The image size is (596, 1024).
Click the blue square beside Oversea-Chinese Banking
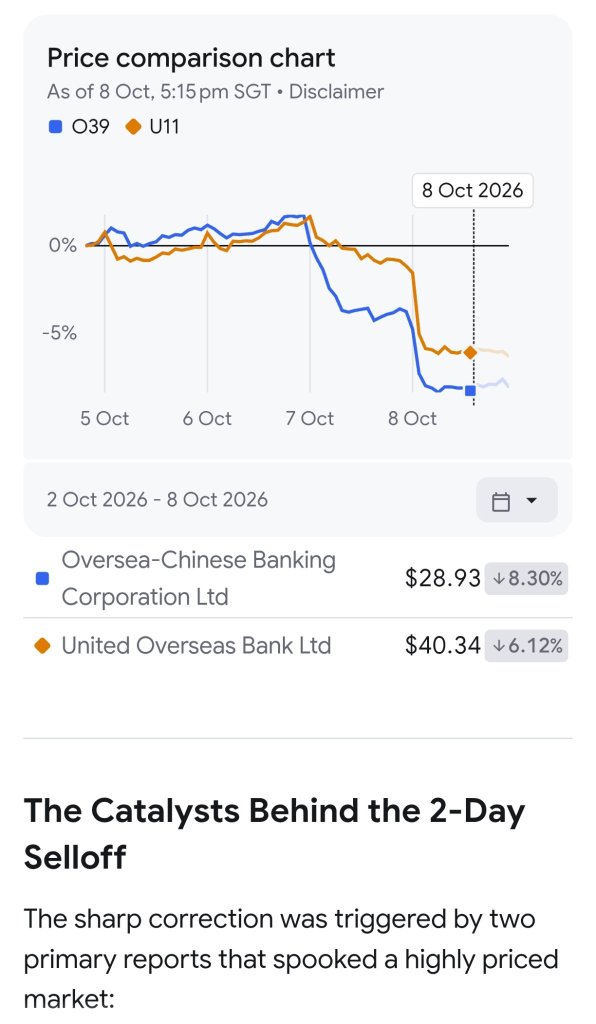click(x=42, y=579)
